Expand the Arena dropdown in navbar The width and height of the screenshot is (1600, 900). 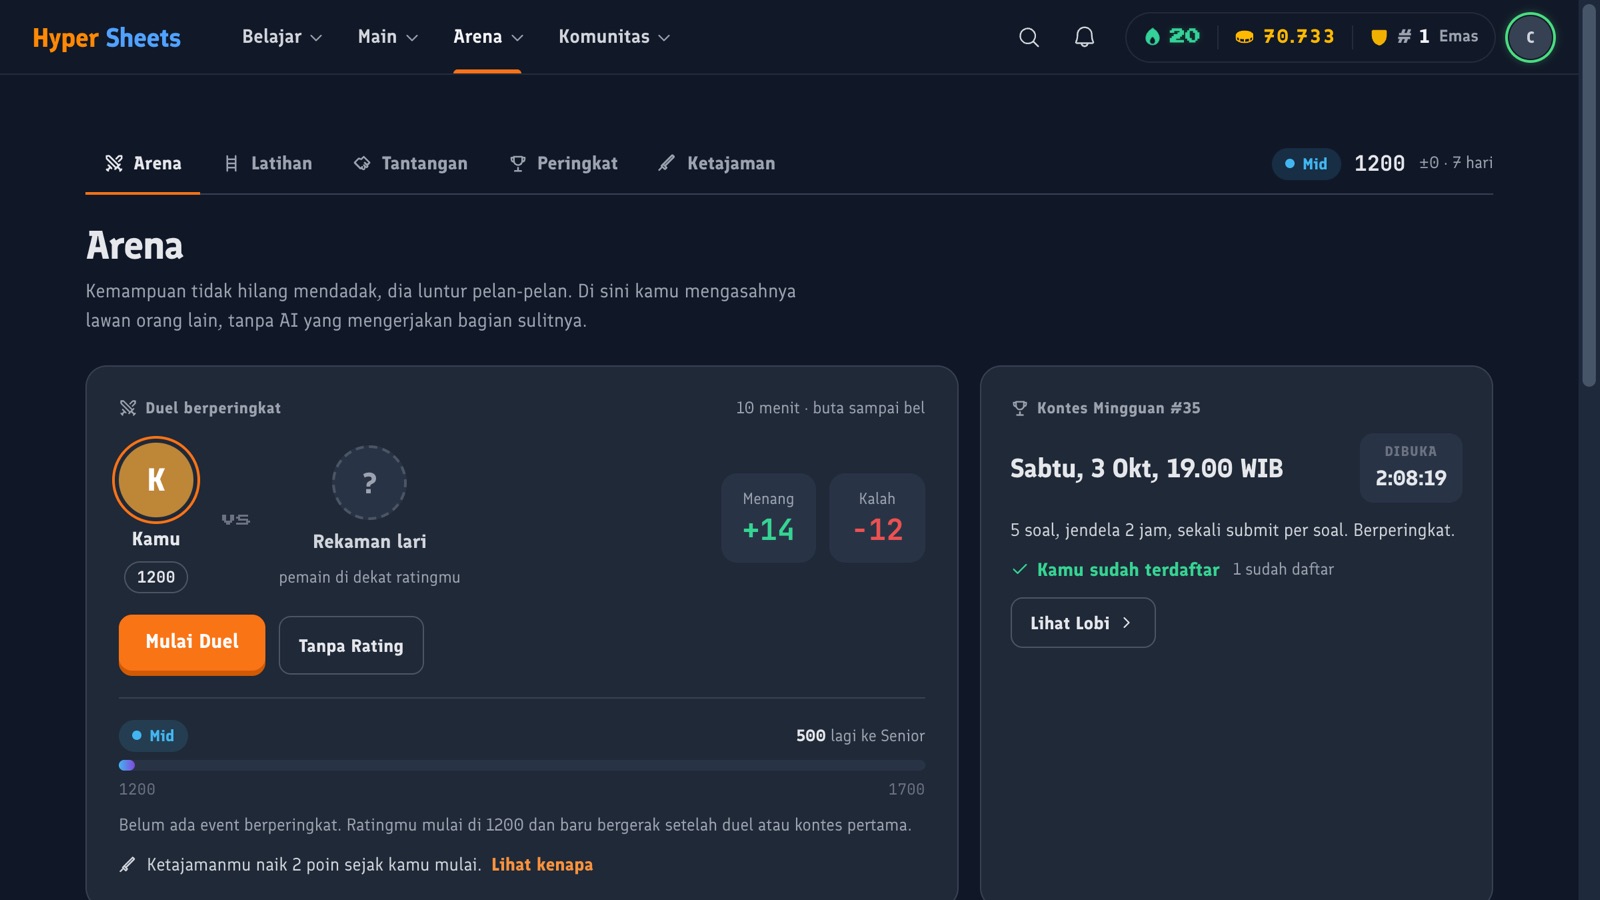(x=488, y=37)
